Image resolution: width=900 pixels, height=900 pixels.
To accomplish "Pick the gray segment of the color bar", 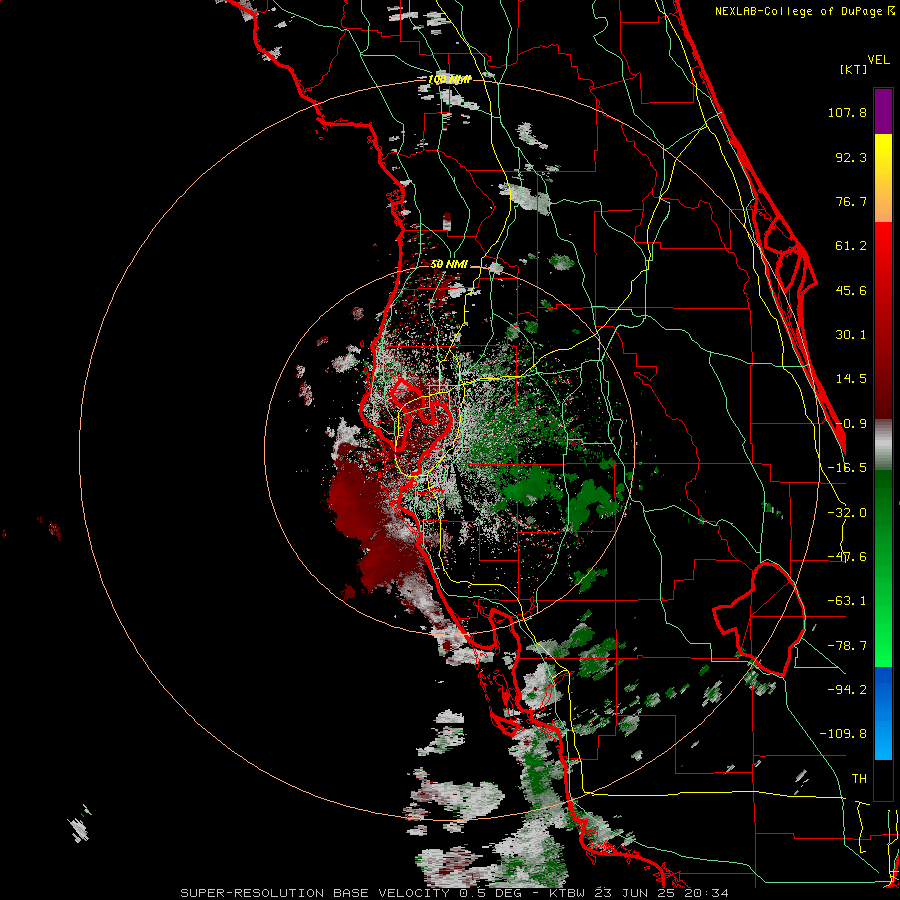I will (x=883, y=445).
